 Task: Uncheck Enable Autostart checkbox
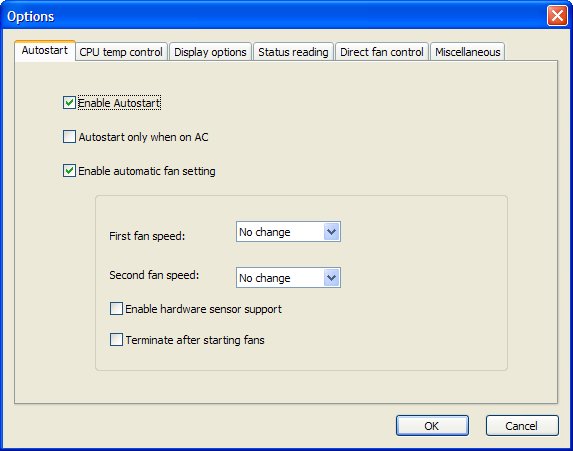69,103
